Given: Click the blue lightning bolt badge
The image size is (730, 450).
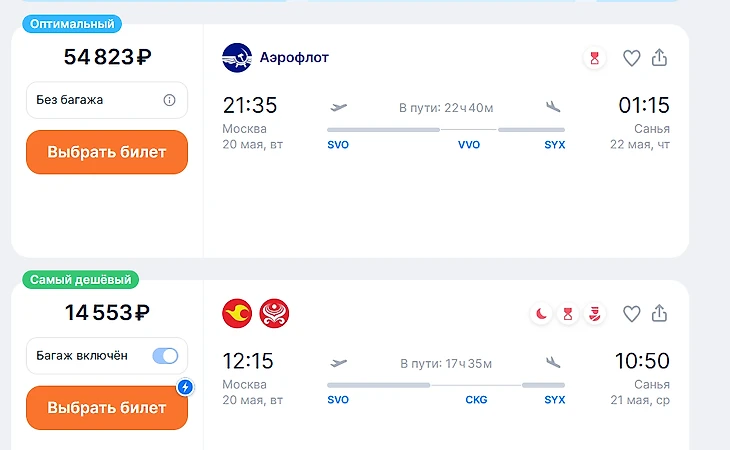Looking at the screenshot, I should 184,387.
